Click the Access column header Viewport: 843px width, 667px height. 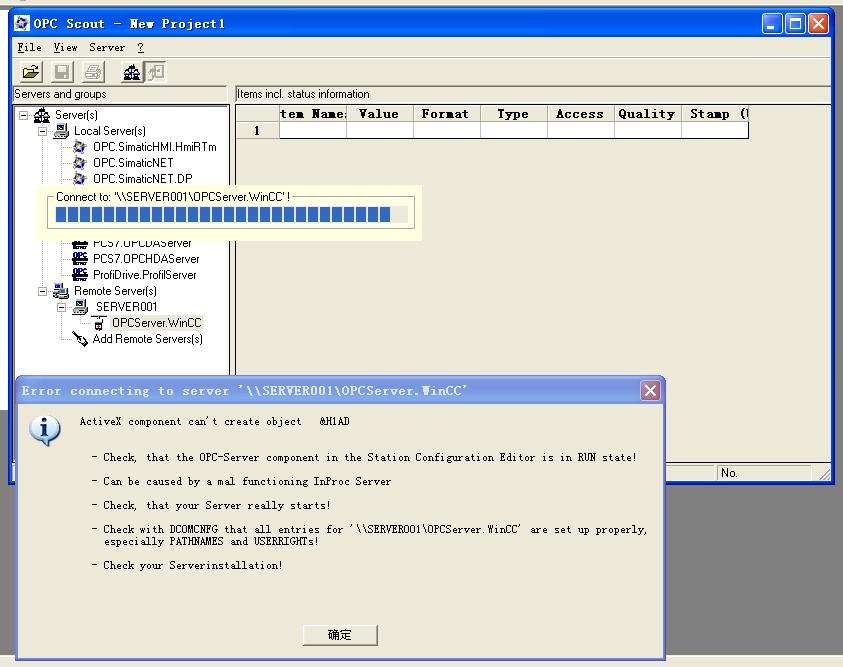[x=580, y=114]
